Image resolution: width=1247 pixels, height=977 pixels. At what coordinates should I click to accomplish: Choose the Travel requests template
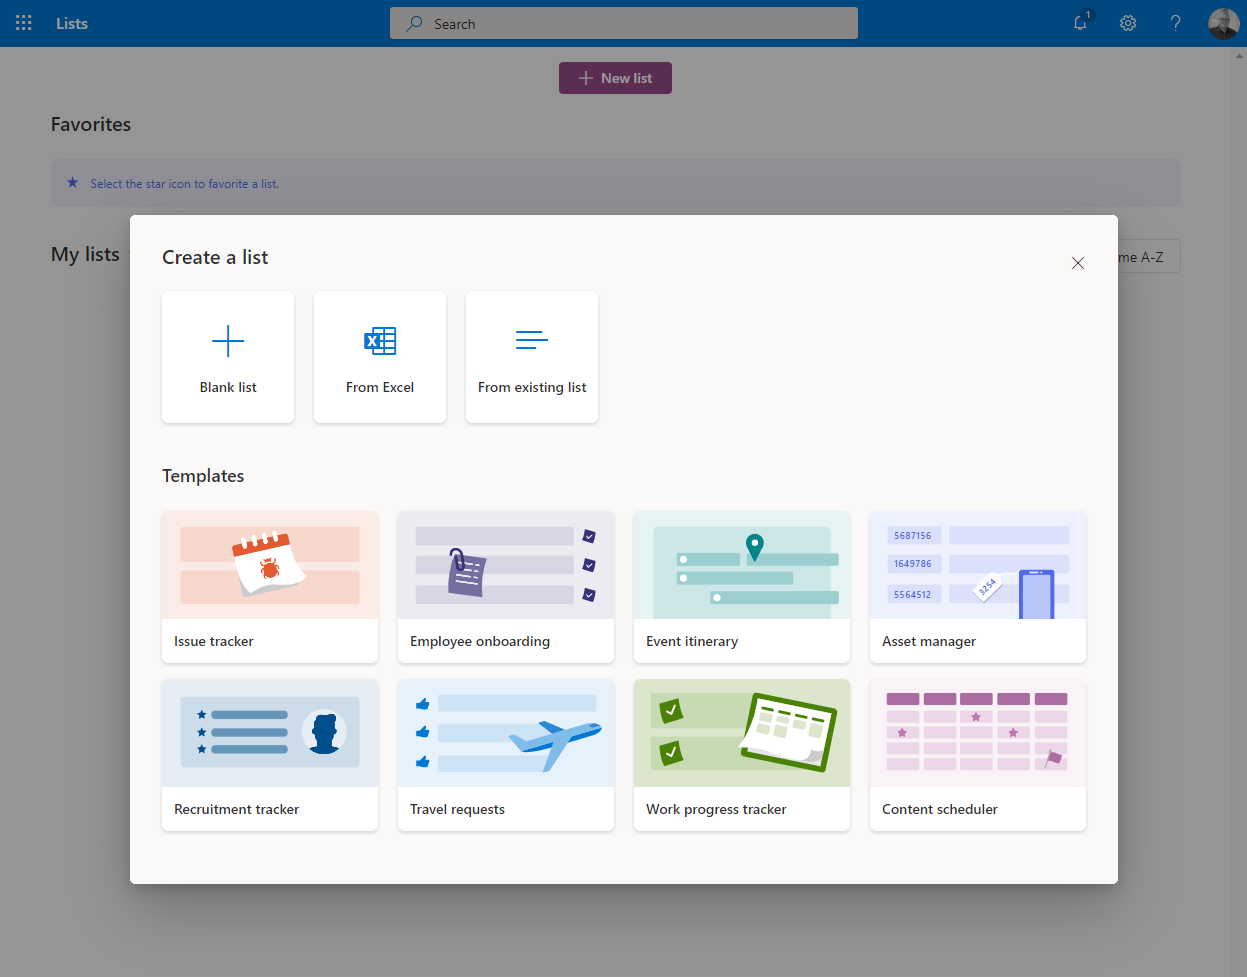(x=505, y=755)
